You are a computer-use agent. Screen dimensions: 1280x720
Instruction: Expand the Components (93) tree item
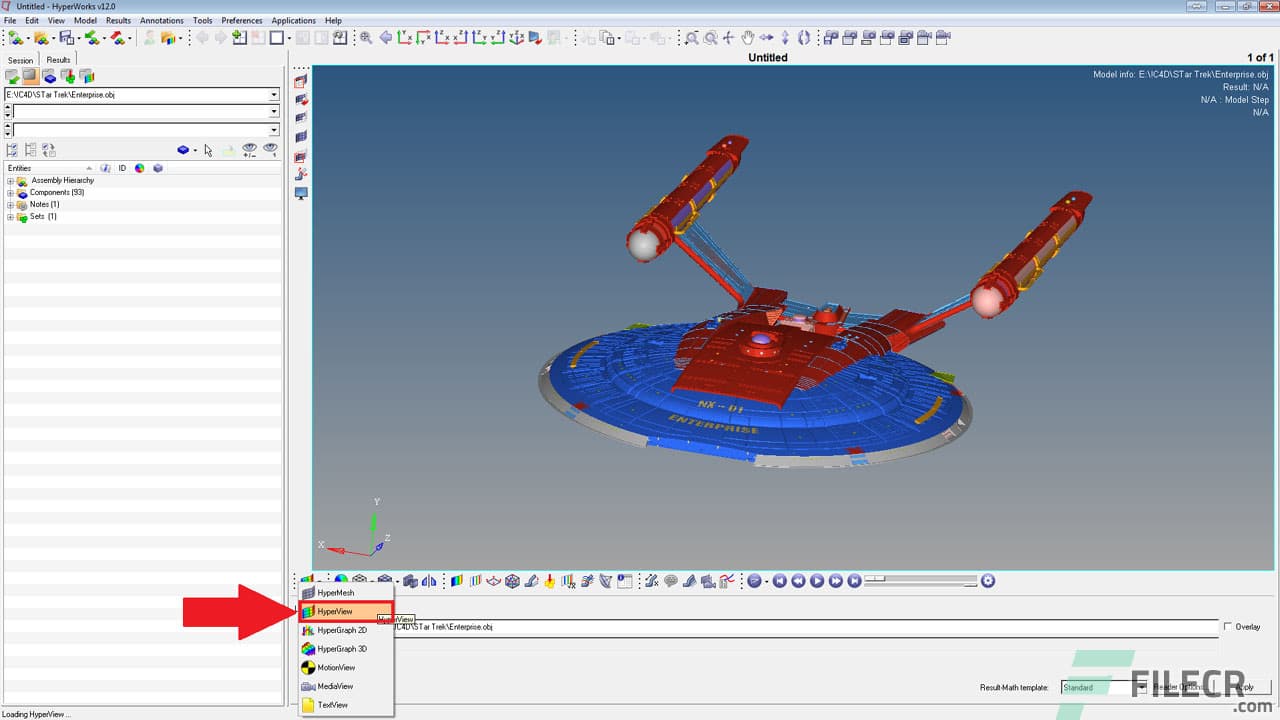[x=10, y=192]
